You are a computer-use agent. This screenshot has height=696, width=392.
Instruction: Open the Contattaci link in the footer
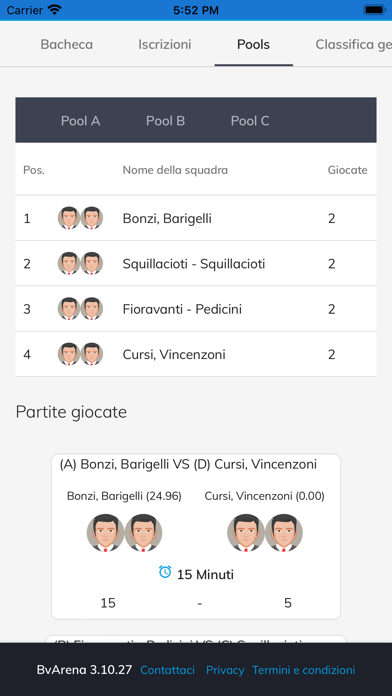pyautogui.click(x=167, y=670)
